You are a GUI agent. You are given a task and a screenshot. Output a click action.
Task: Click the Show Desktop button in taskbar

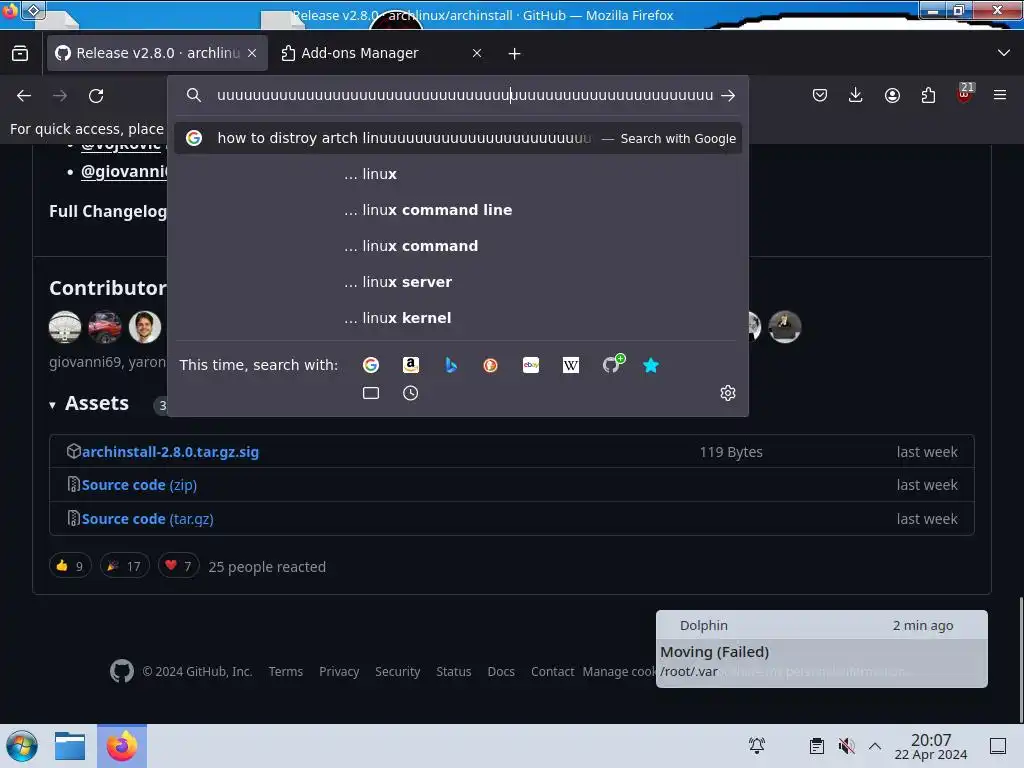(998, 746)
